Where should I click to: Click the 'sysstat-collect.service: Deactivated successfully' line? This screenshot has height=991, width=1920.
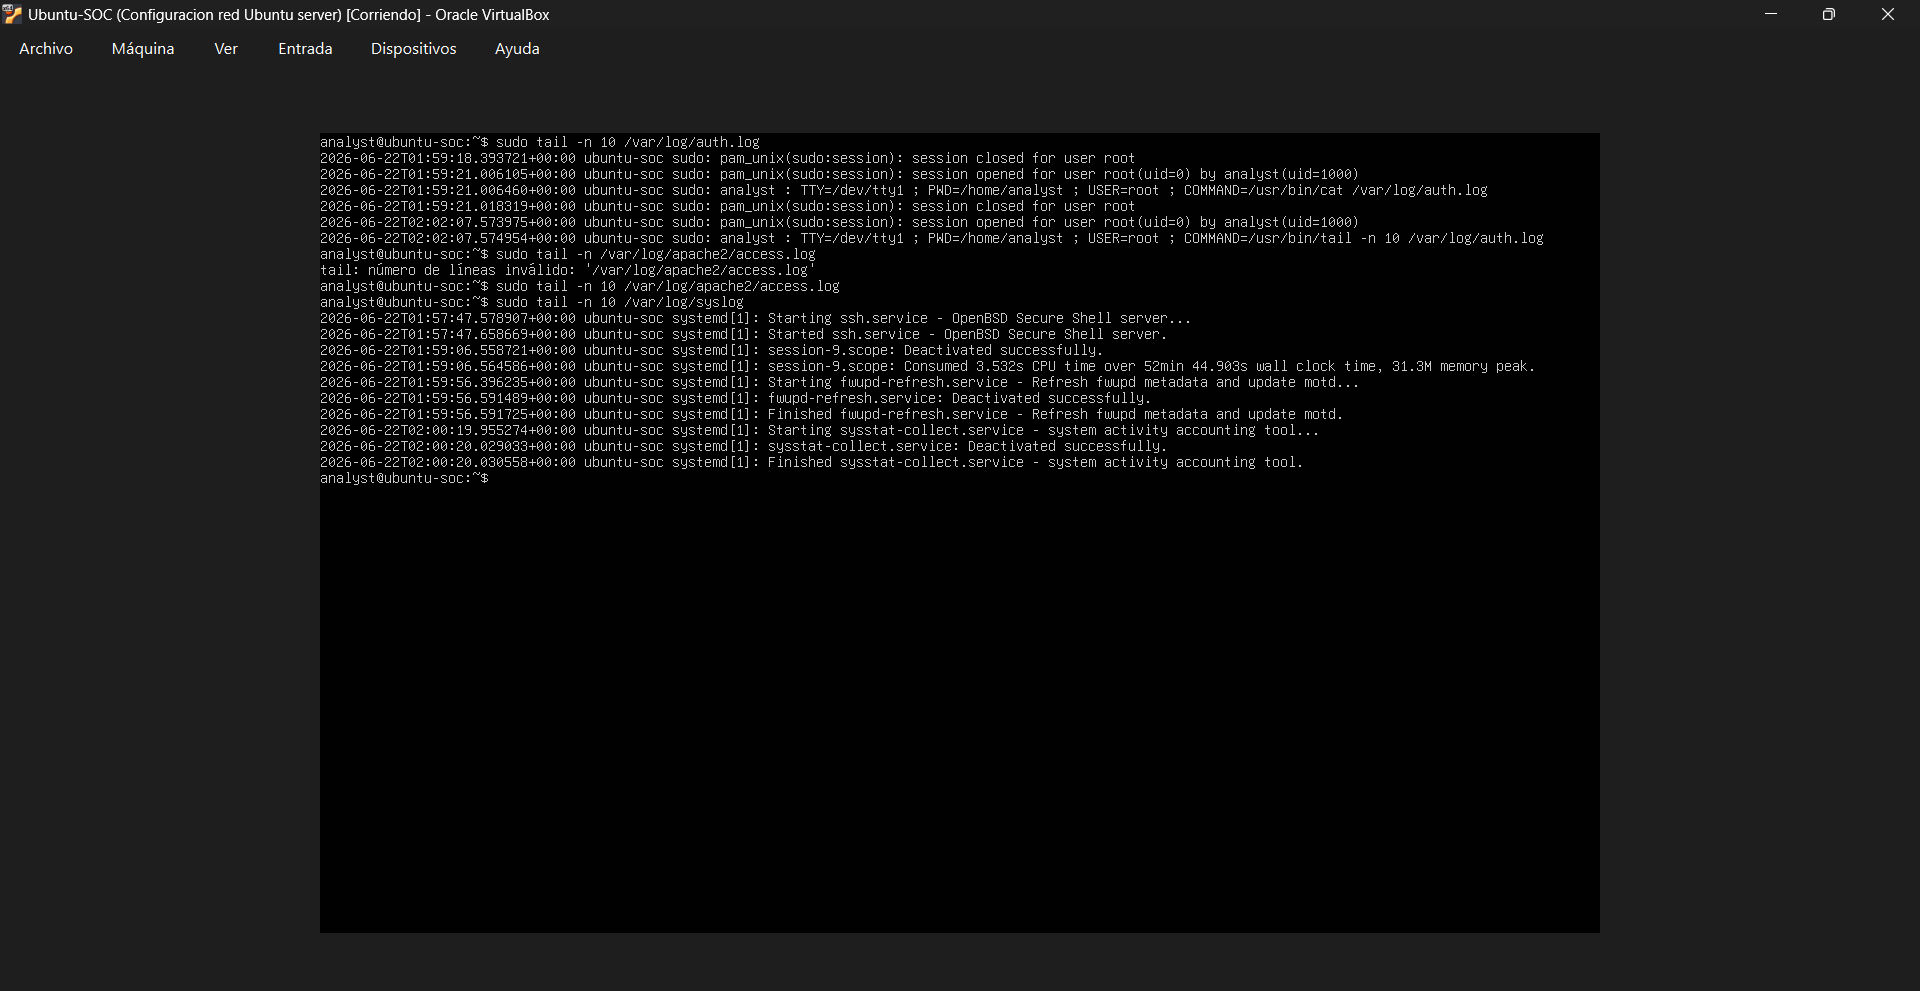tap(744, 446)
